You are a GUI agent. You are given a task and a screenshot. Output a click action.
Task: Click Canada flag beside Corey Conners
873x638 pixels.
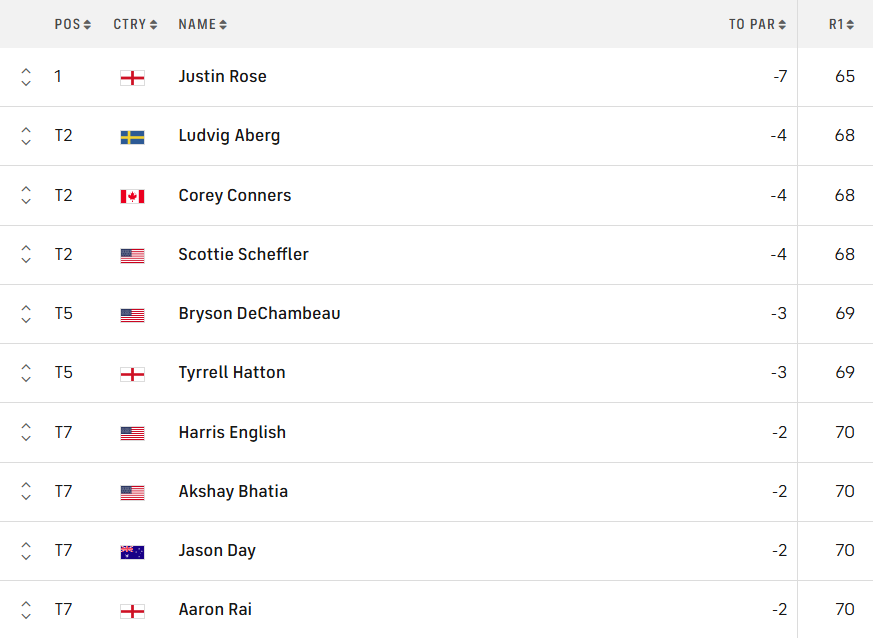[x=132, y=196]
